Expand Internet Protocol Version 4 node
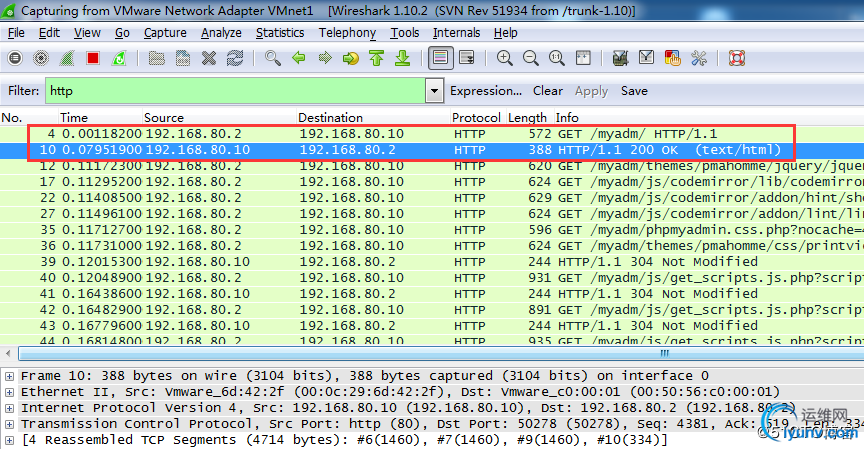The width and height of the screenshot is (864, 449). click(9, 408)
